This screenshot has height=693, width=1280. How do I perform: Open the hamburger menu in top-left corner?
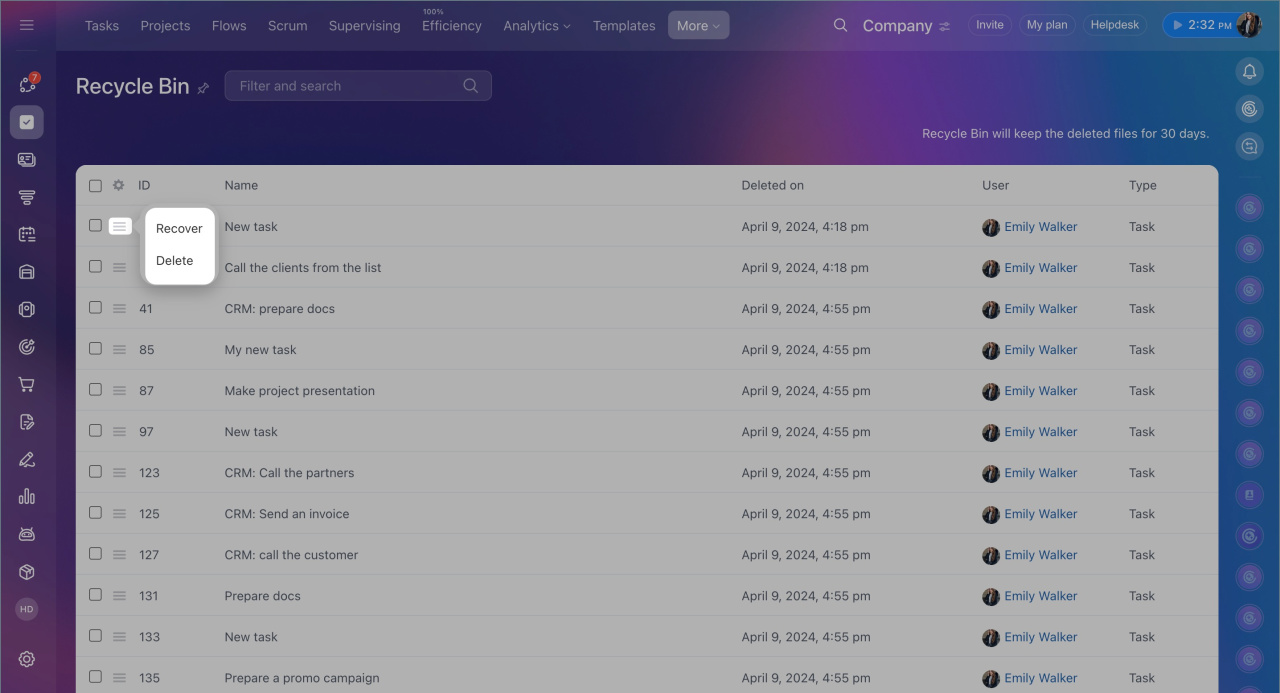(27, 25)
